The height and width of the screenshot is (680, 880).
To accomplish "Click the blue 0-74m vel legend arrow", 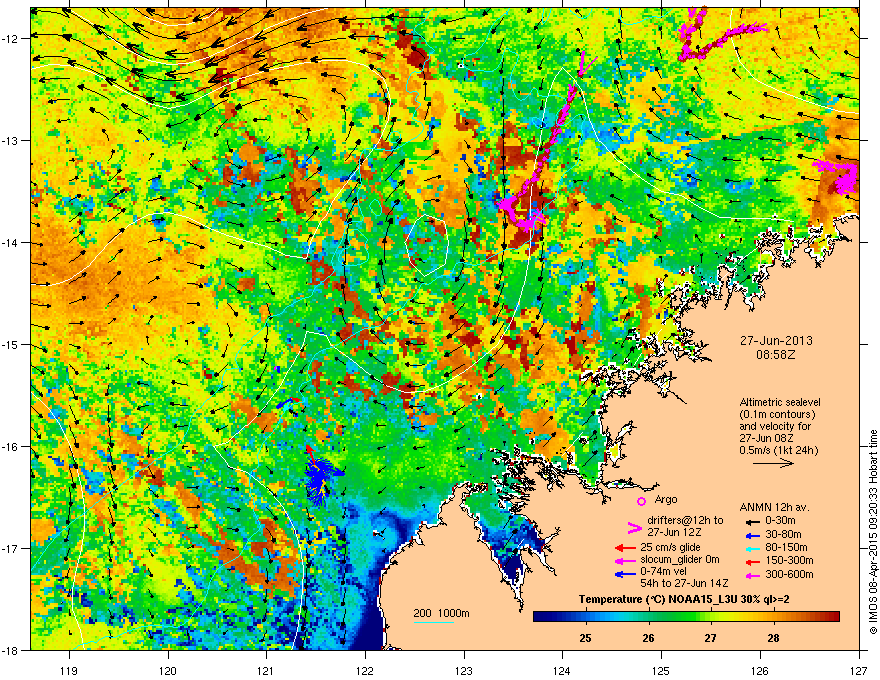I will pyautogui.click(x=625, y=574).
